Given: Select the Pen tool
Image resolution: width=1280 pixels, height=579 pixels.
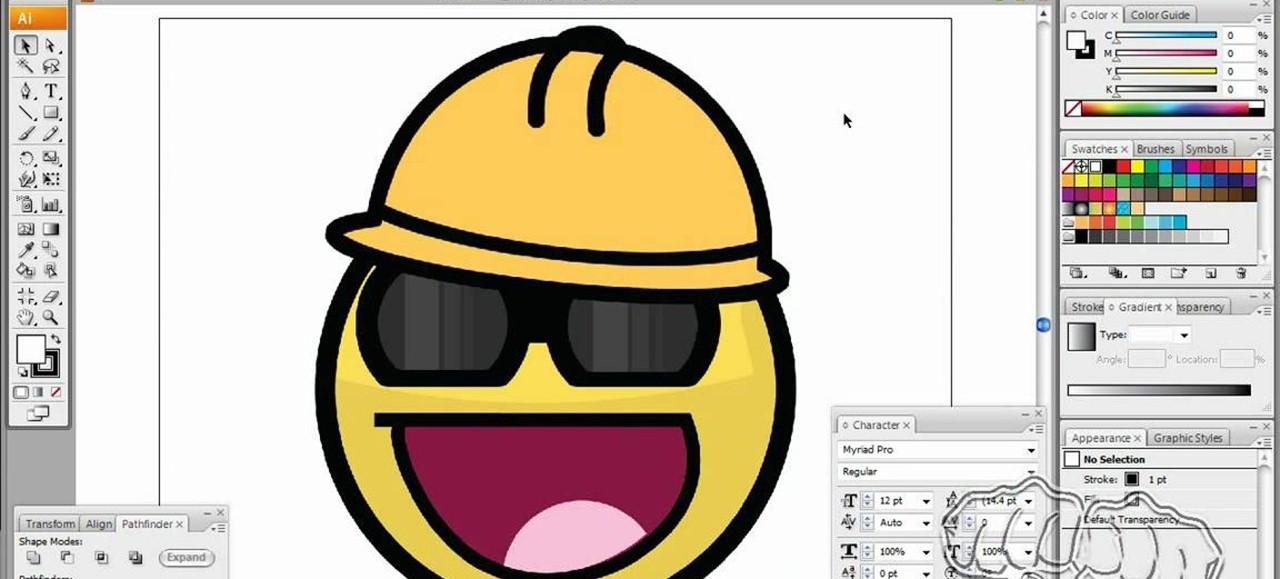Looking at the screenshot, I should (x=27, y=91).
